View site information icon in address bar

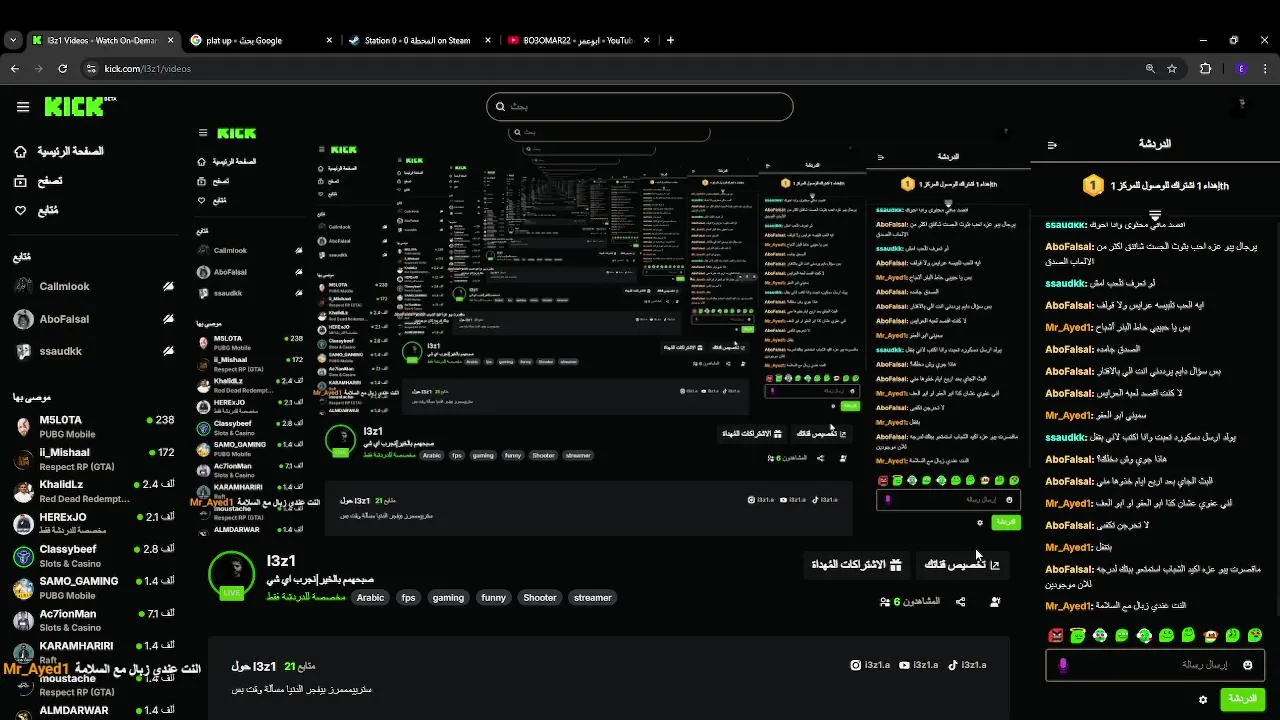pos(91,68)
